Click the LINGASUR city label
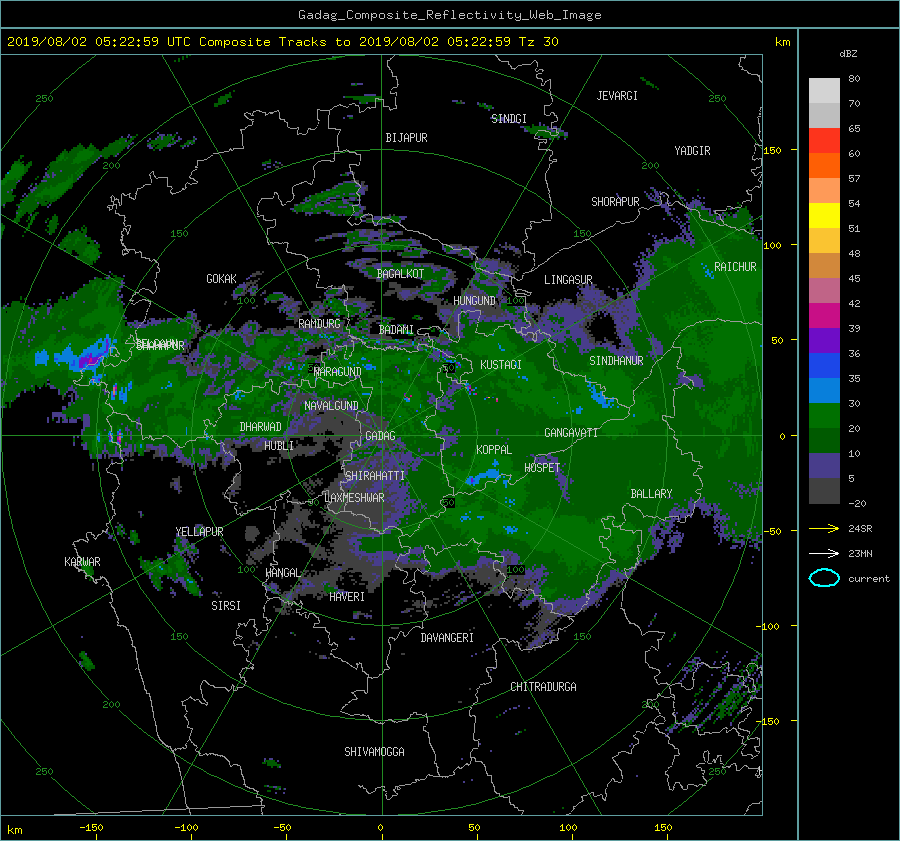Image resolution: width=900 pixels, height=841 pixels. 568,280
